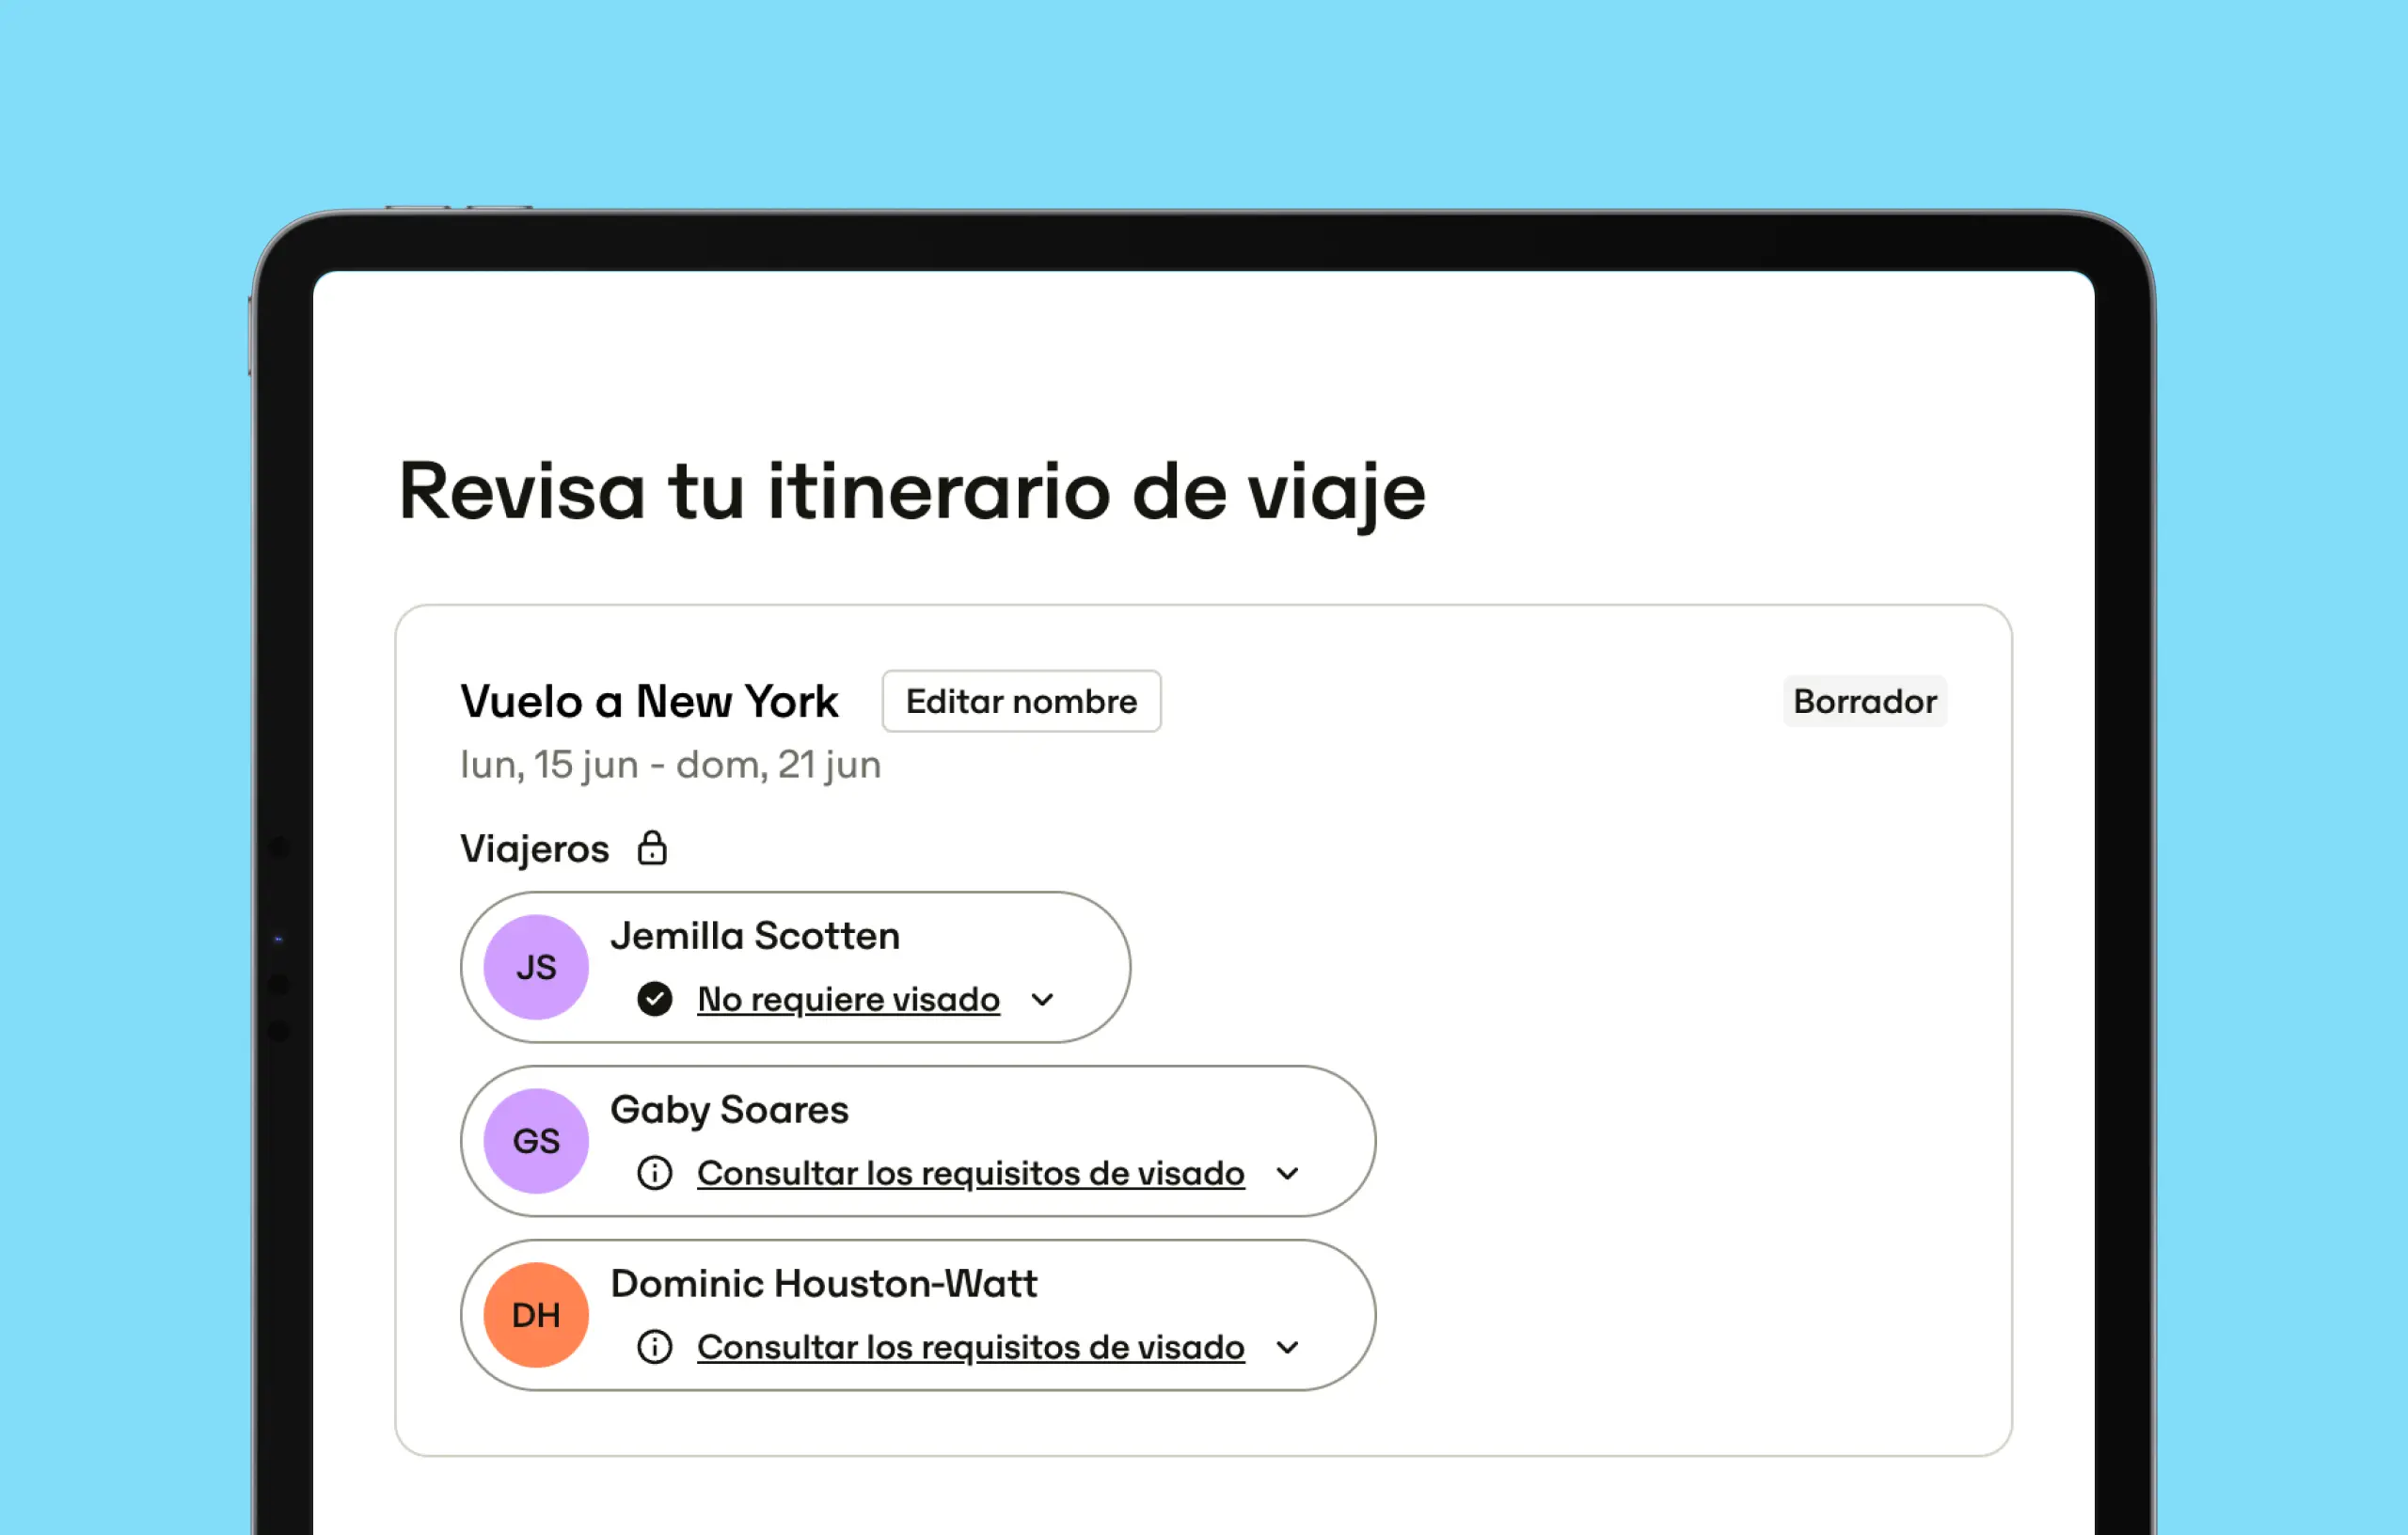Click the date range lun, 15 jun - dom, 21 jun
The image size is (2408, 1535).
click(670, 765)
